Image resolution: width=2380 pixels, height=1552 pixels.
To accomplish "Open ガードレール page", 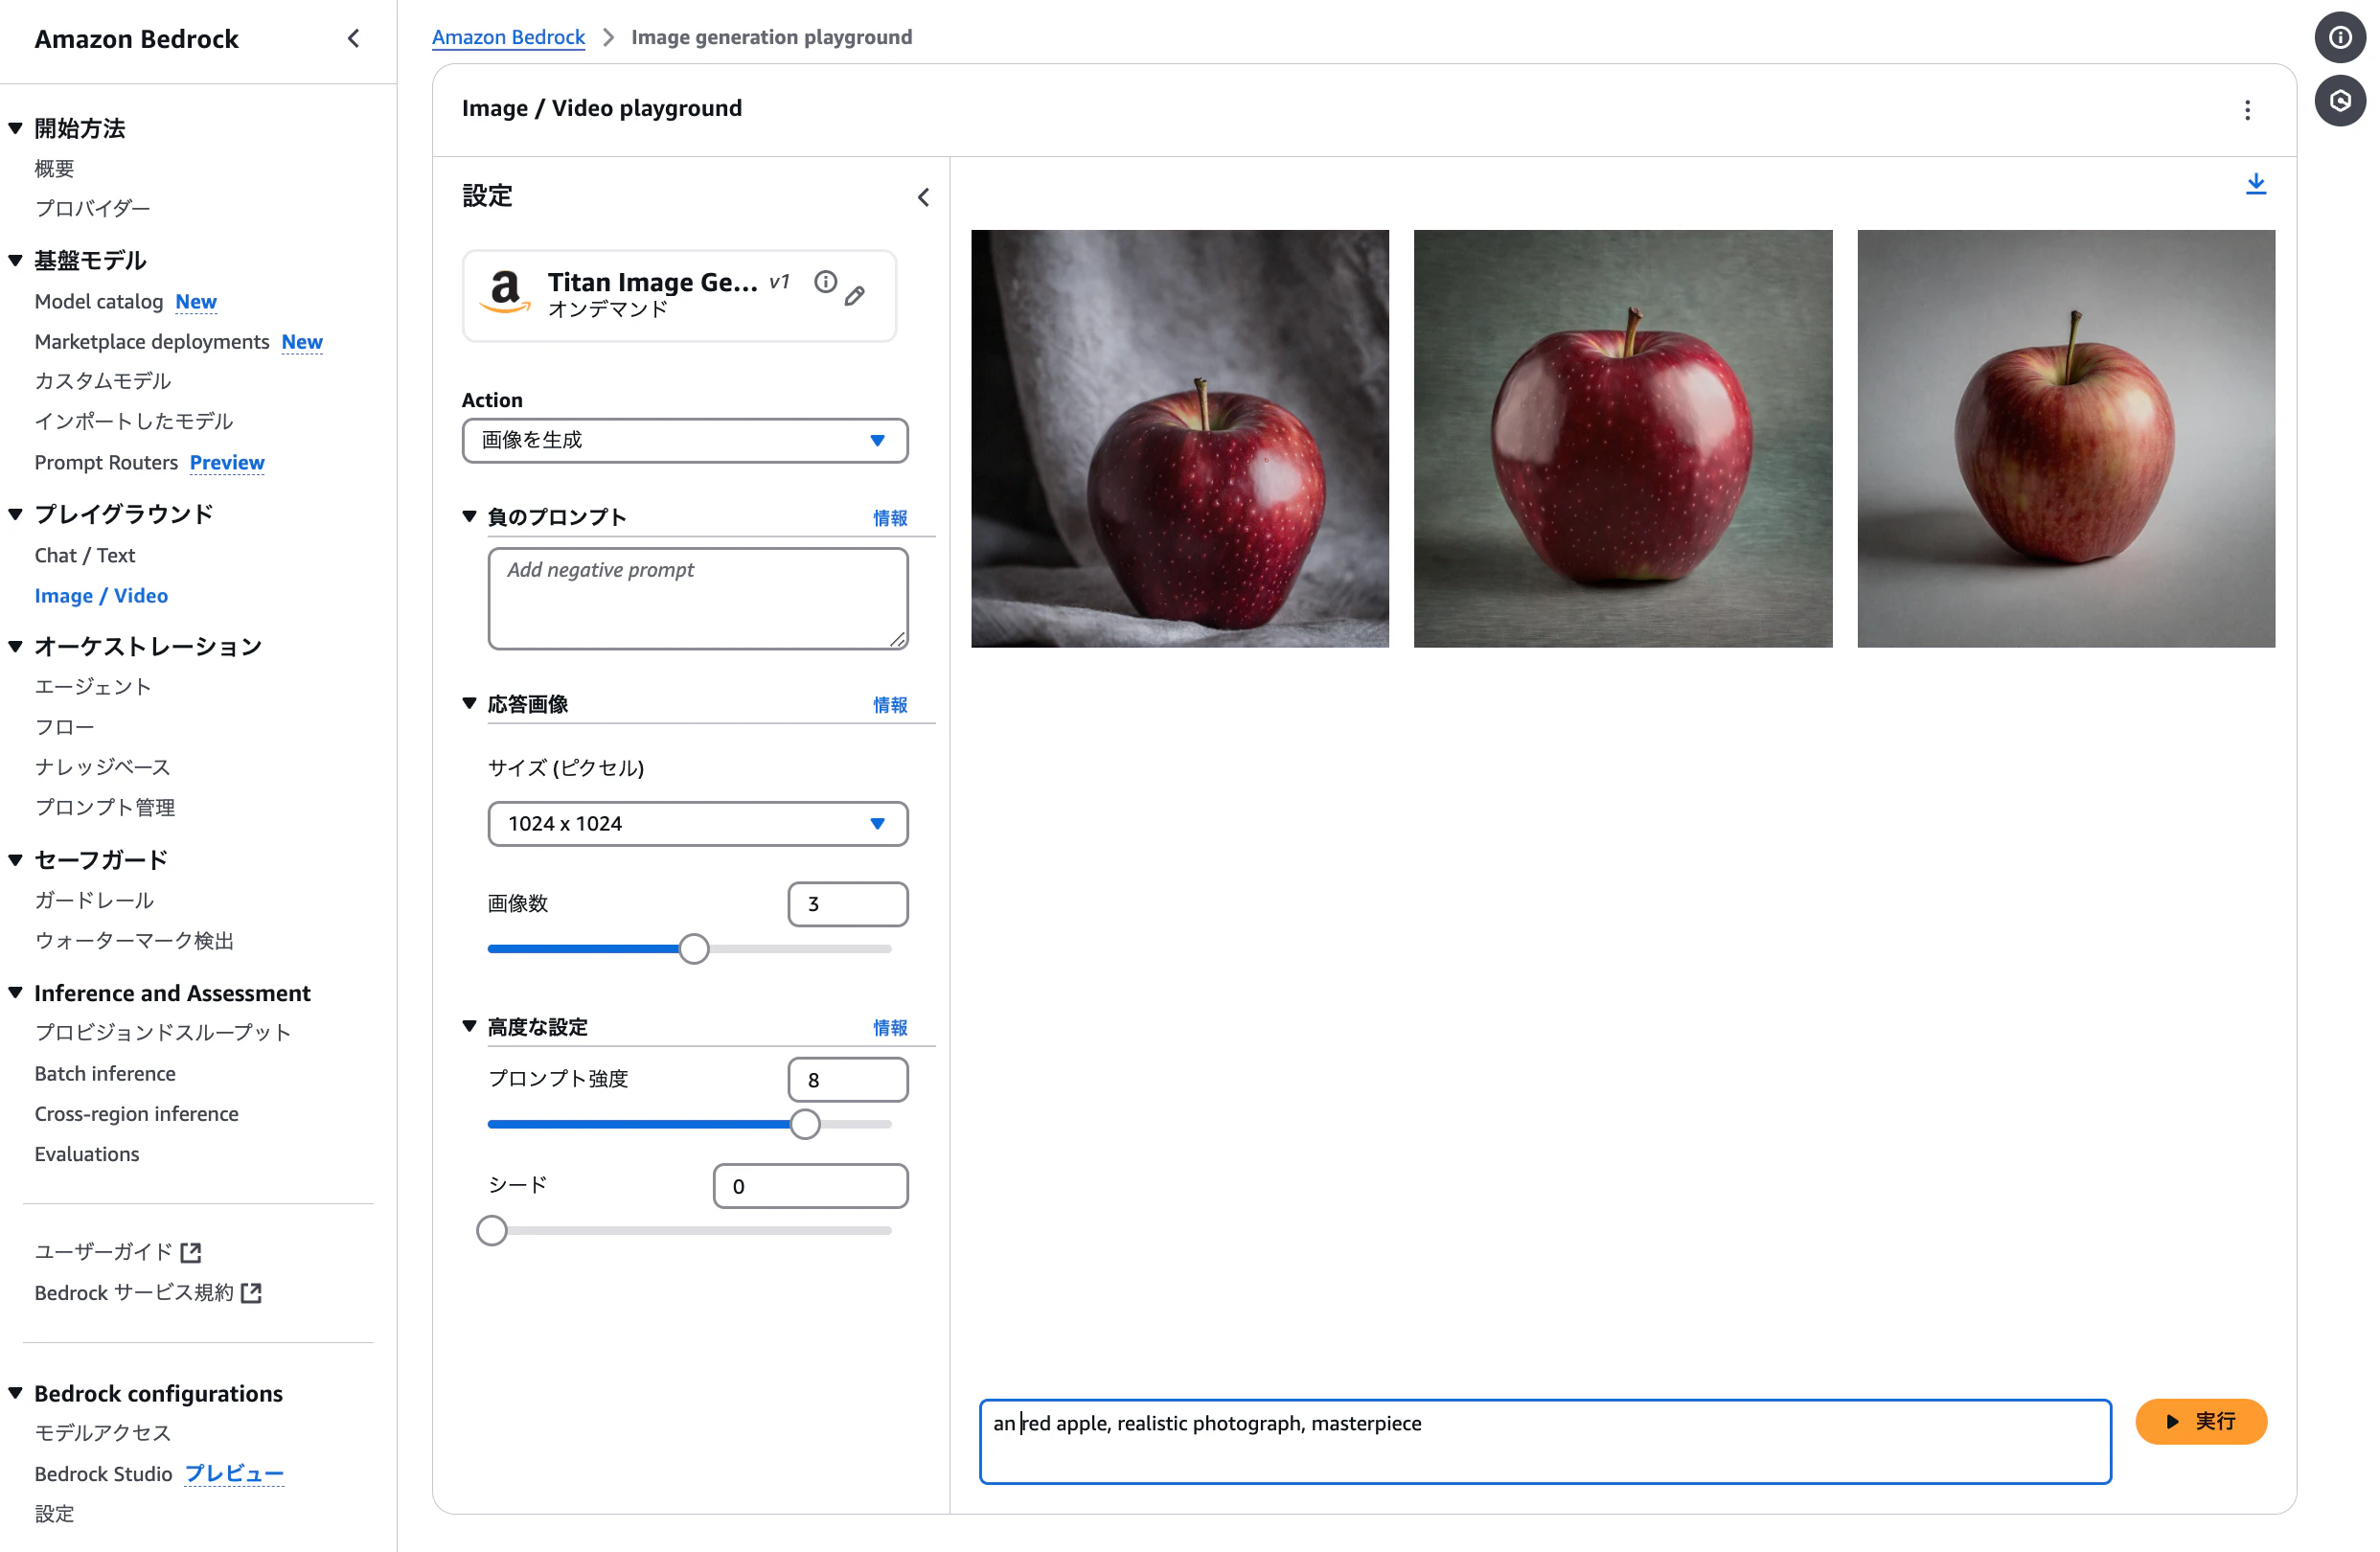I will (93, 900).
